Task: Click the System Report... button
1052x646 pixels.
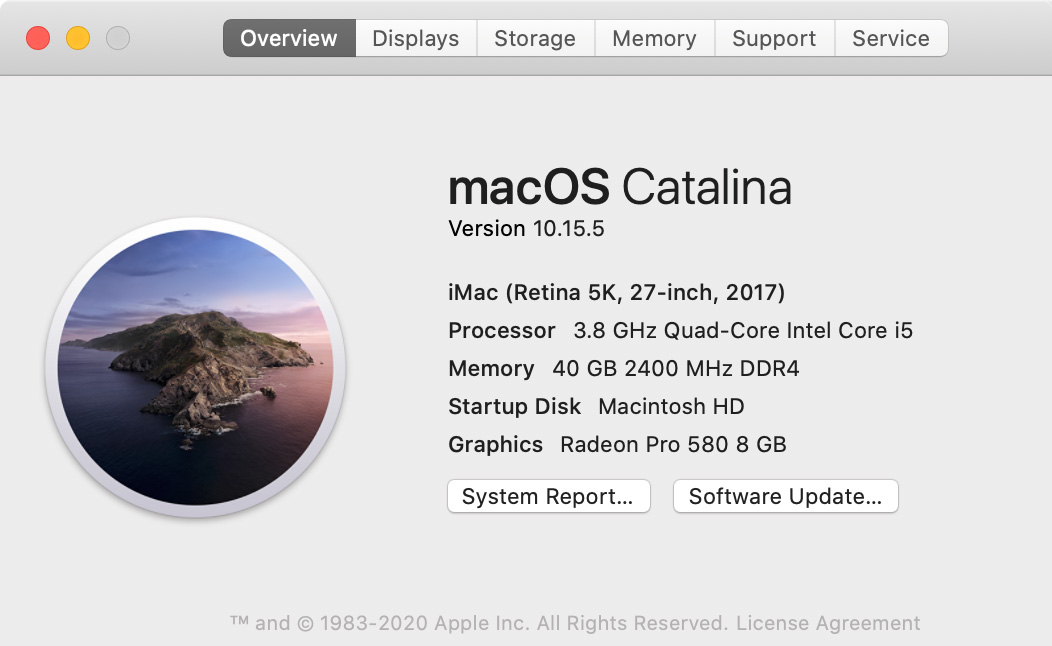Action: click(x=549, y=496)
